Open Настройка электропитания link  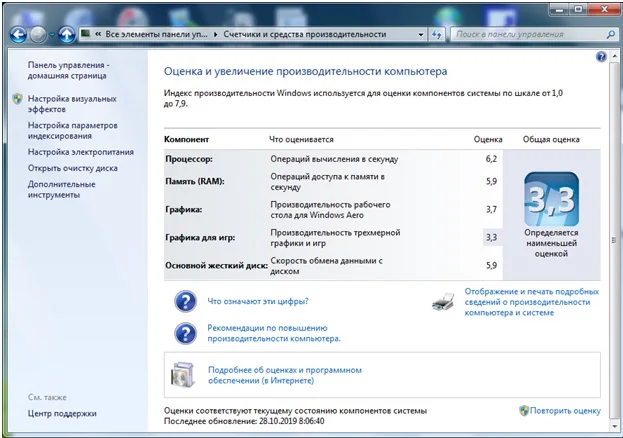click(x=81, y=152)
